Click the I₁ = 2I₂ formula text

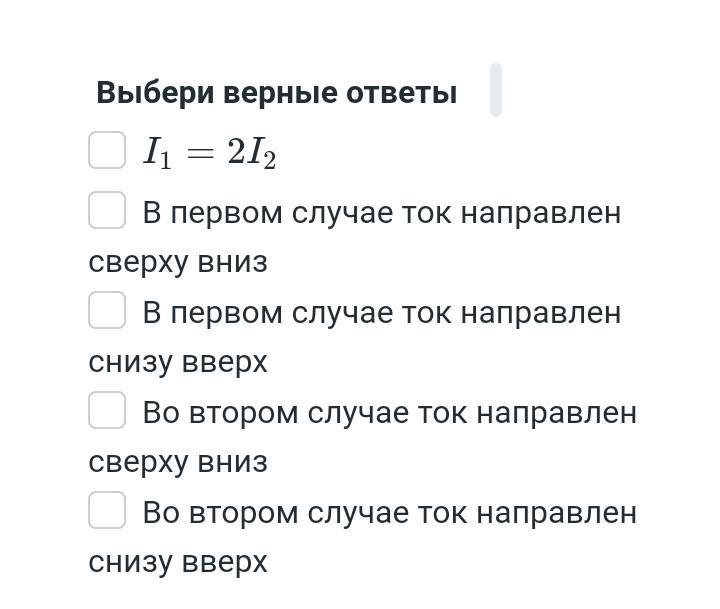click(210, 152)
